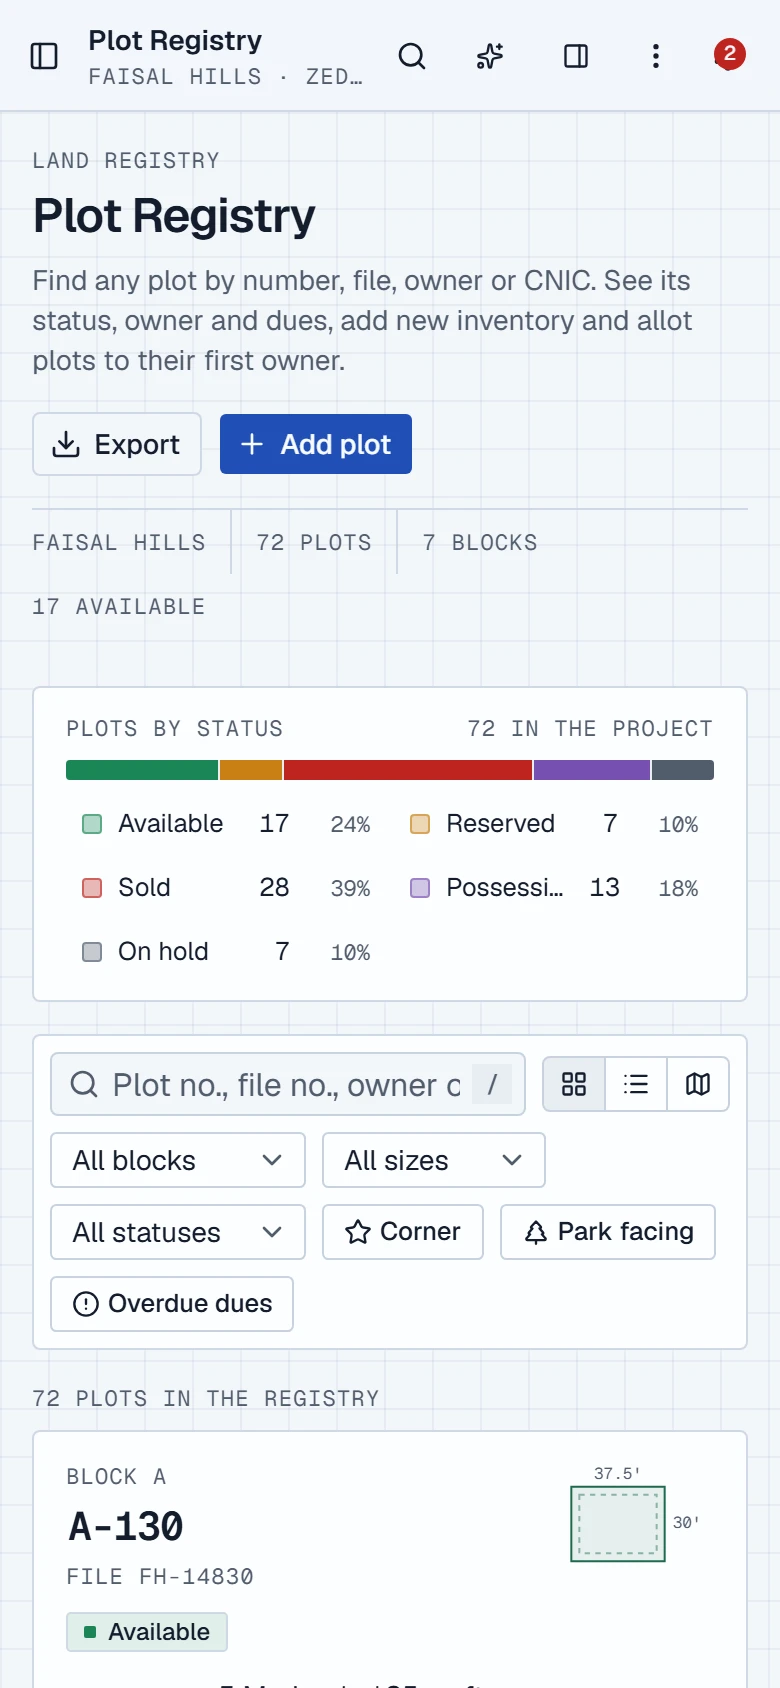780x1688 pixels.
Task: Toggle the Overdue dues filter
Action: point(172,1304)
